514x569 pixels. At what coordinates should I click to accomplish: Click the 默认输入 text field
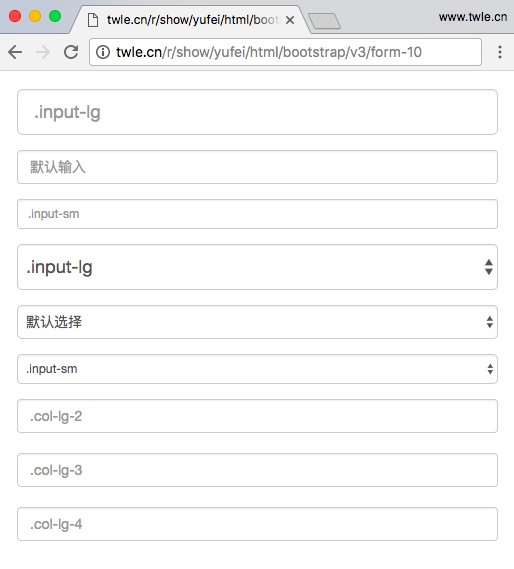click(x=257, y=167)
